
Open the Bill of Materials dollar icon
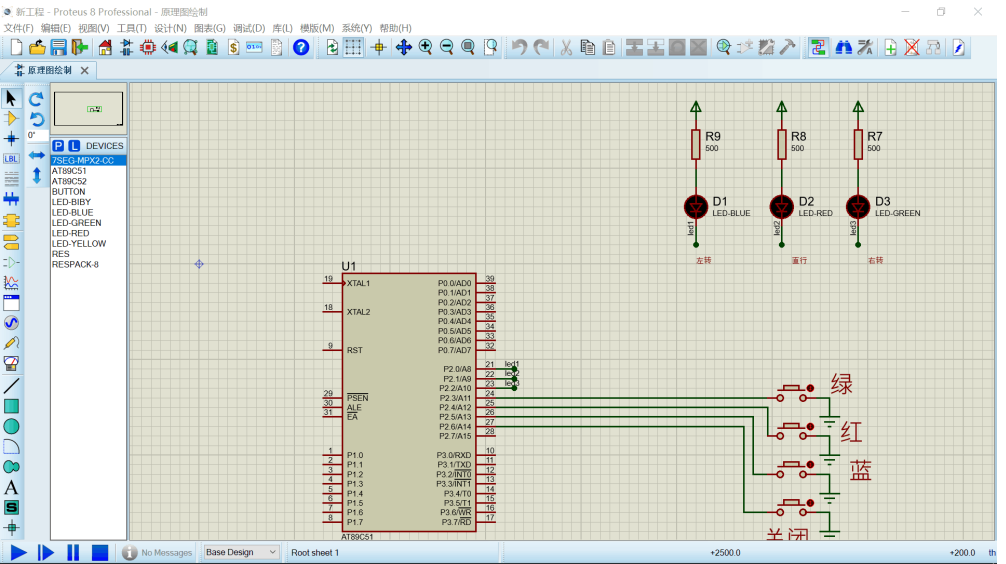click(234, 47)
